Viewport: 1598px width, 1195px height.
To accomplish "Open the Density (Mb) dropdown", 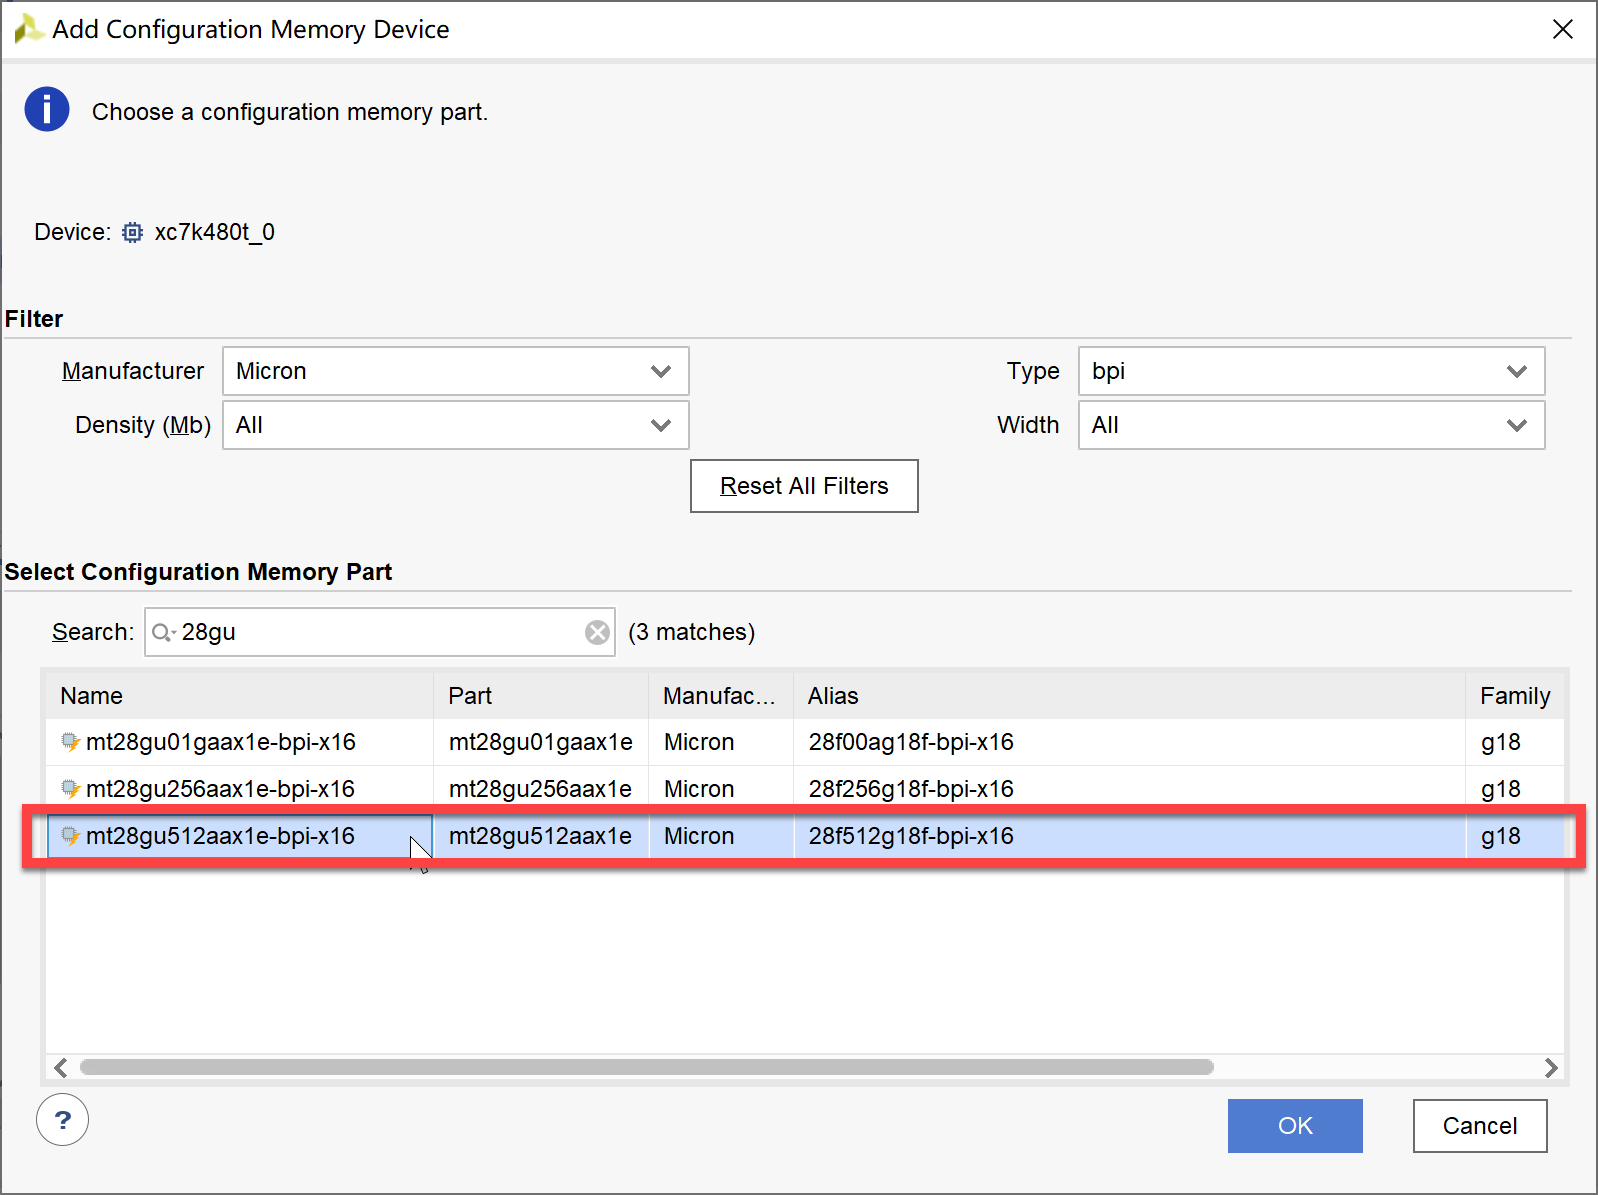I will point(455,425).
